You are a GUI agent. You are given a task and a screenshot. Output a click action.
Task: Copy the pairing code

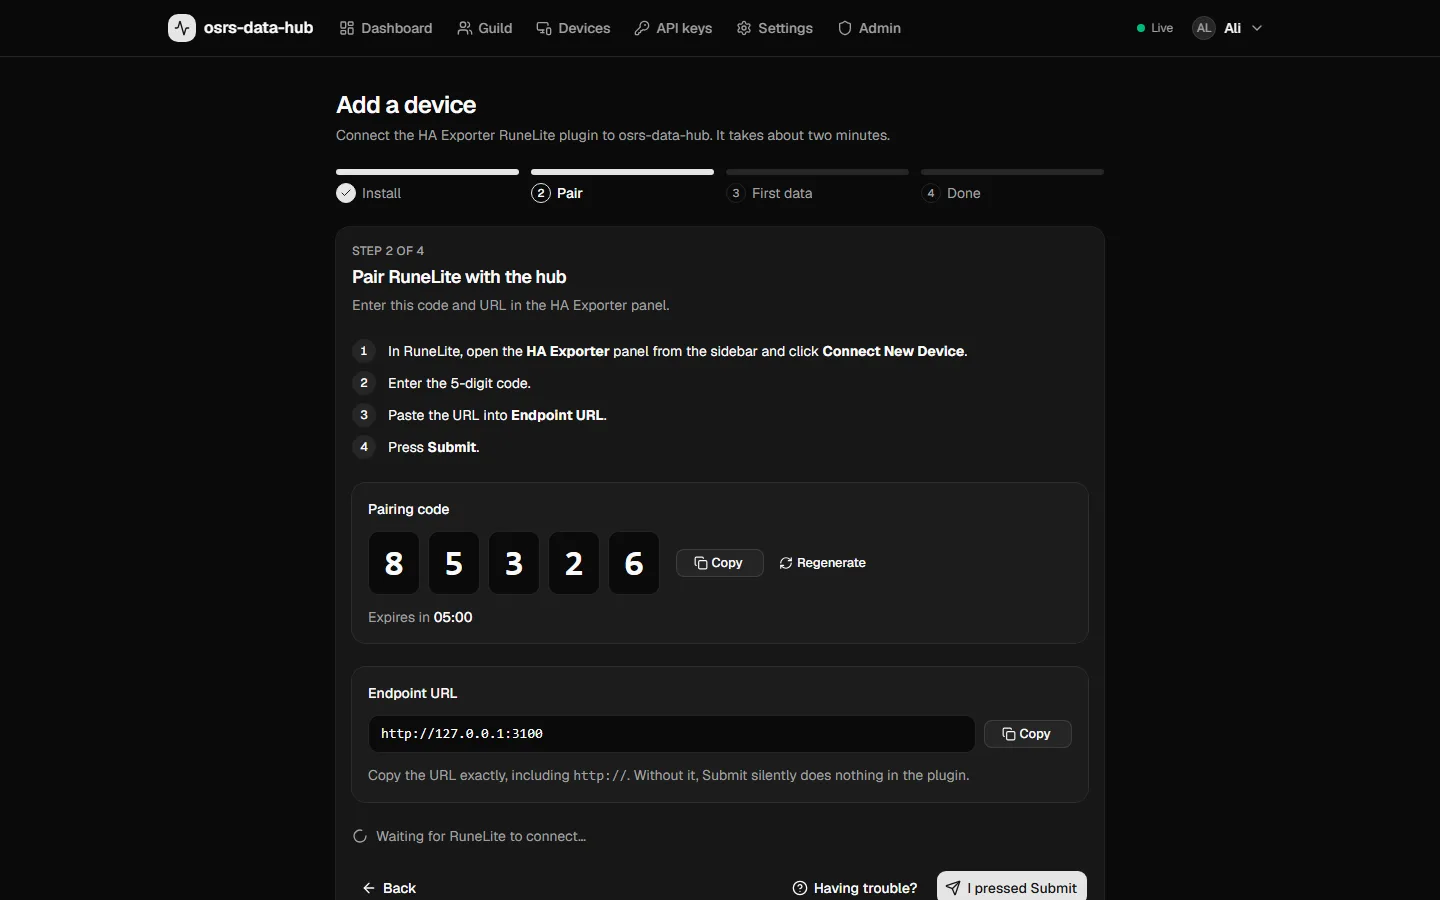[719, 563]
